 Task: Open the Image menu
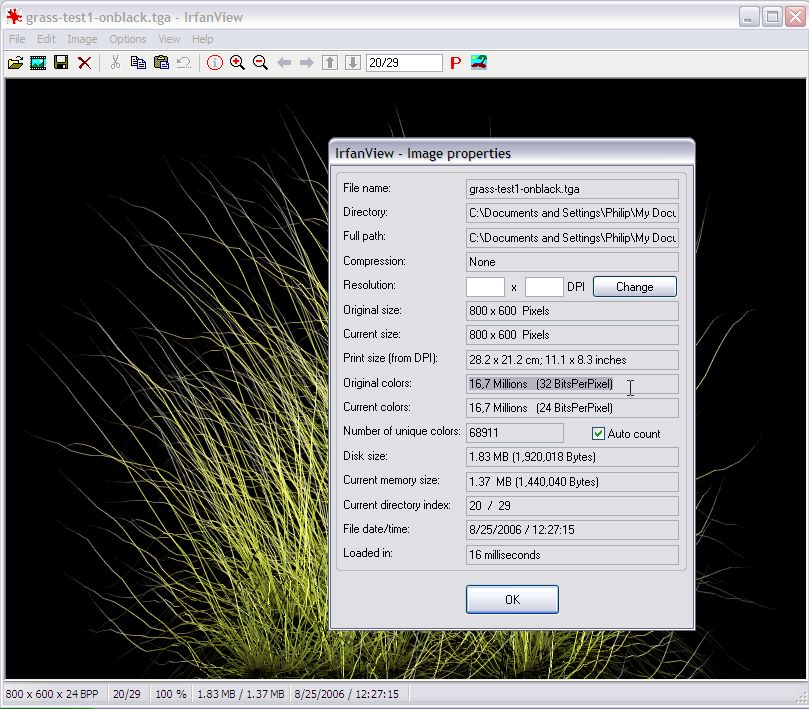click(x=82, y=39)
